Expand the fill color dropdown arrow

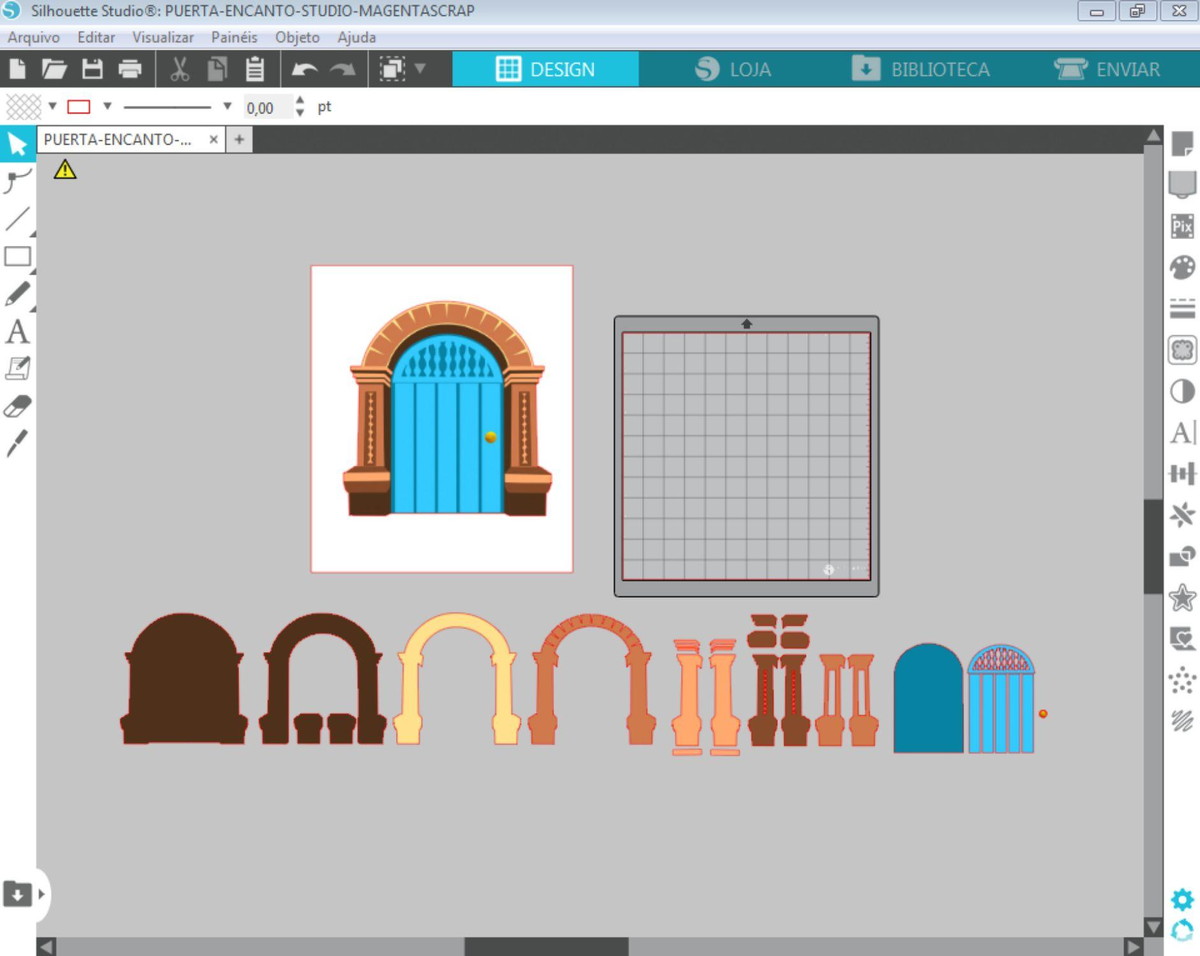[x=53, y=106]
